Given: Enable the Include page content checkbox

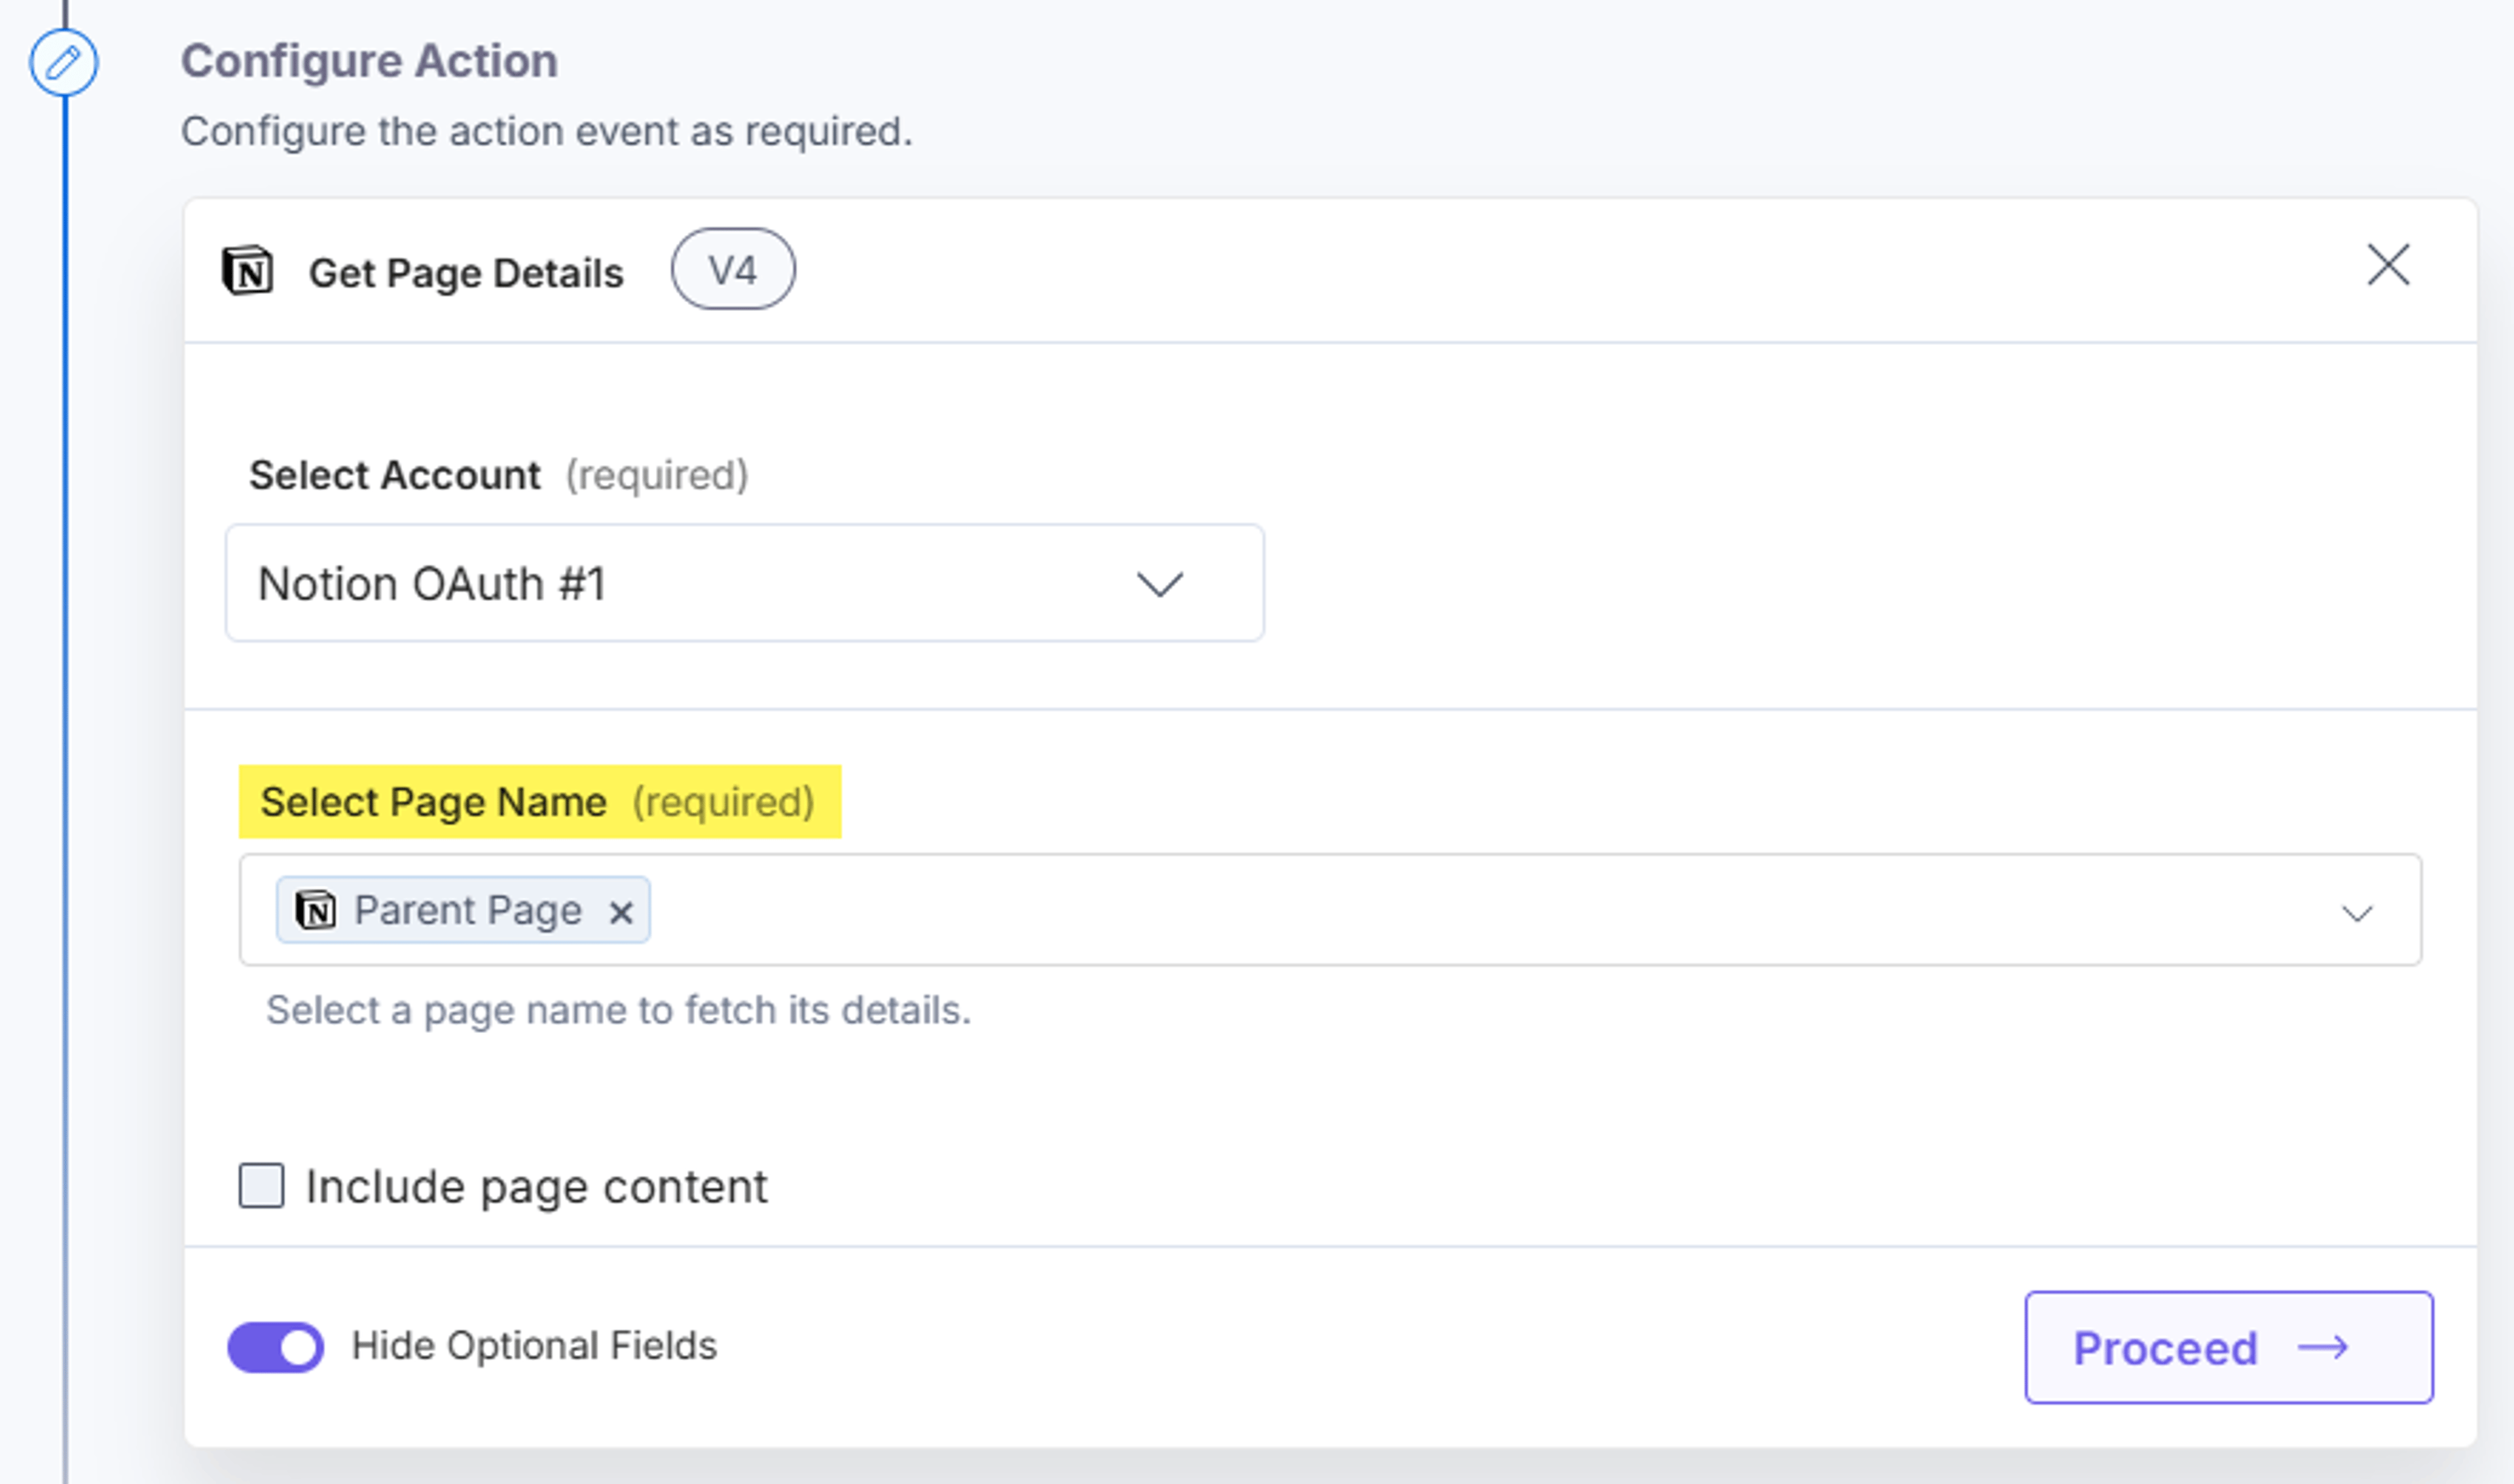Looking at the screenshot, I should pos(261,1186).
